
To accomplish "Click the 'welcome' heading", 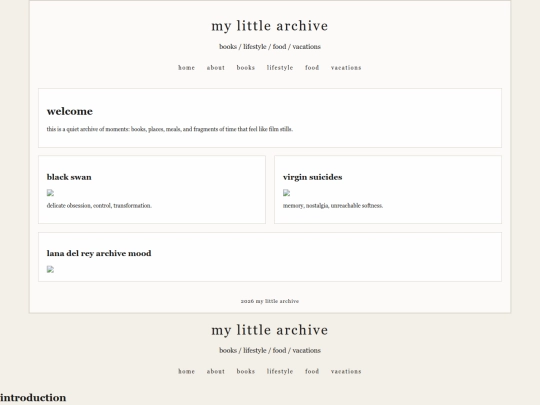I will click(x=70, y=111).
